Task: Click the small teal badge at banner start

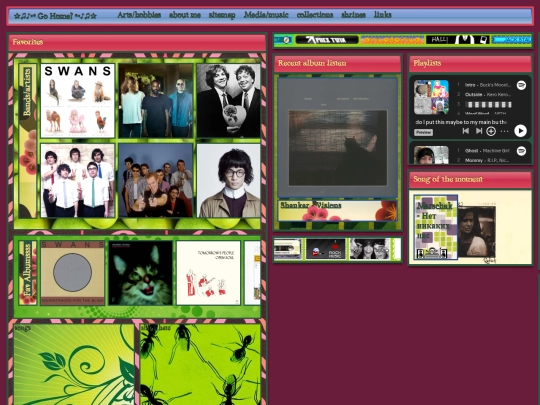Action: point(283,40)
